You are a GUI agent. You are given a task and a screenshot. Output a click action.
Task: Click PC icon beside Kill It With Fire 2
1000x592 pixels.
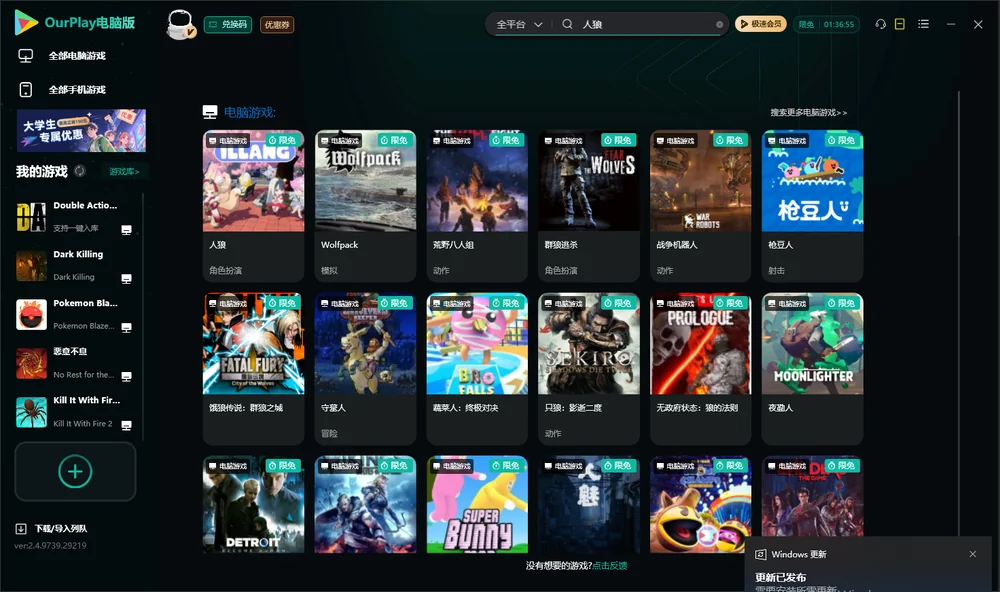126,426
